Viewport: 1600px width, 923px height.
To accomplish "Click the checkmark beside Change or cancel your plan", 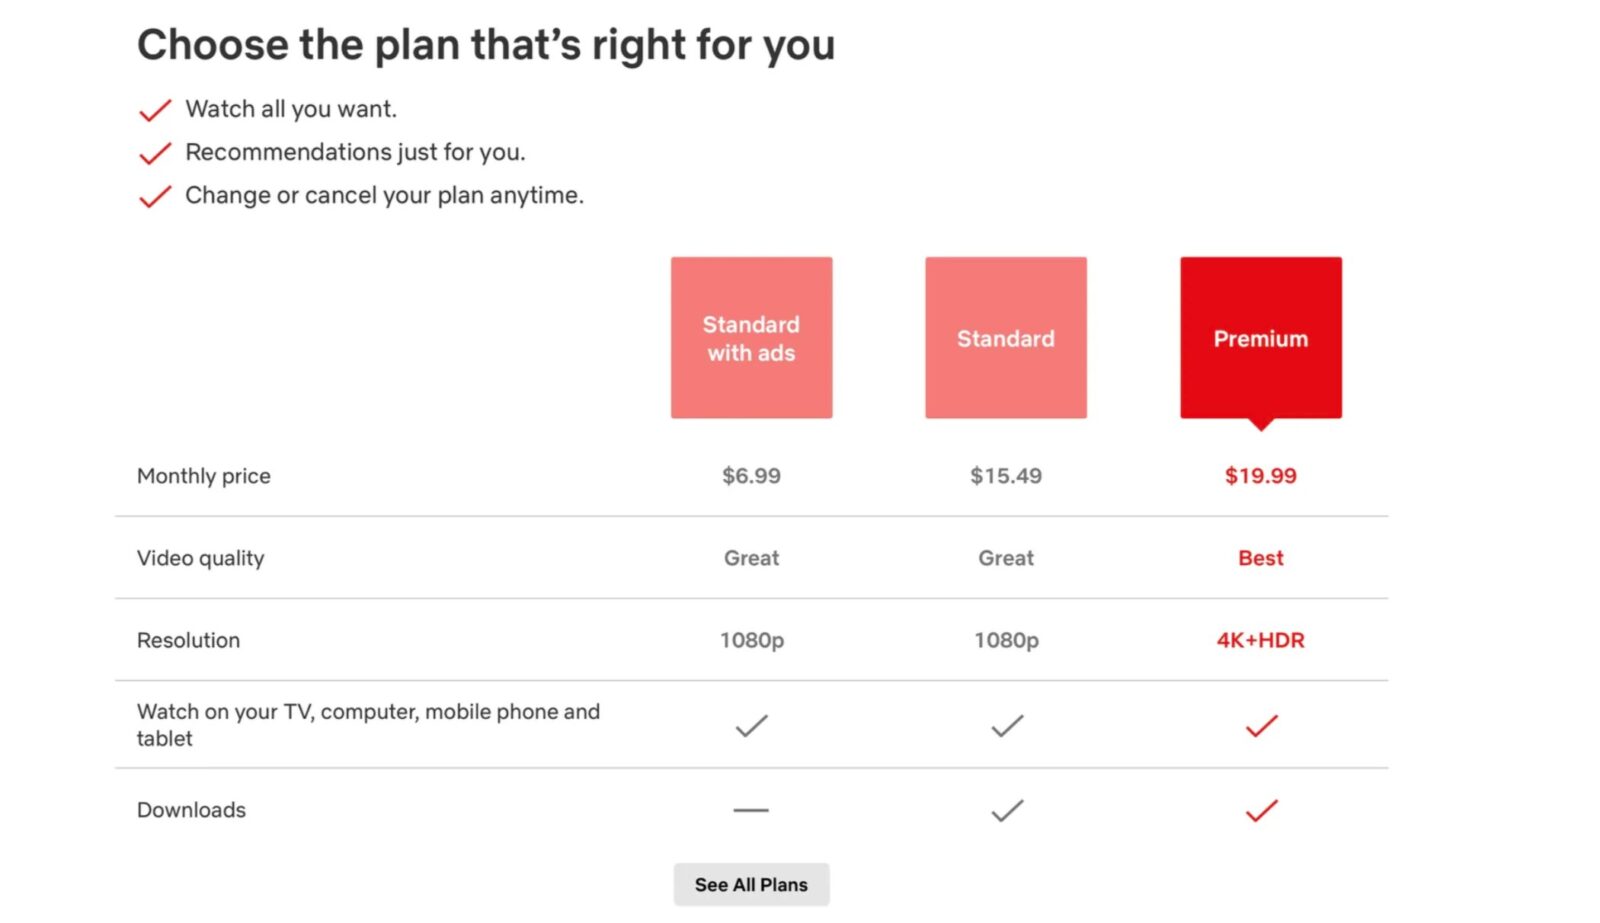I will click(x=155, y=196).
